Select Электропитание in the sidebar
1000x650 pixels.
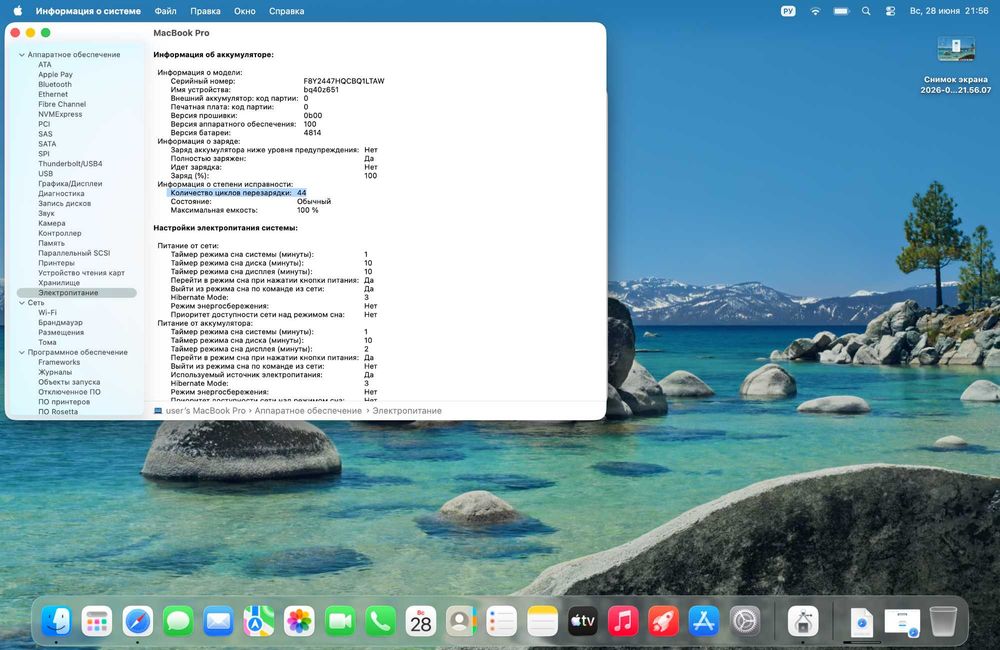pyautogui.click(x=77, y=293)
